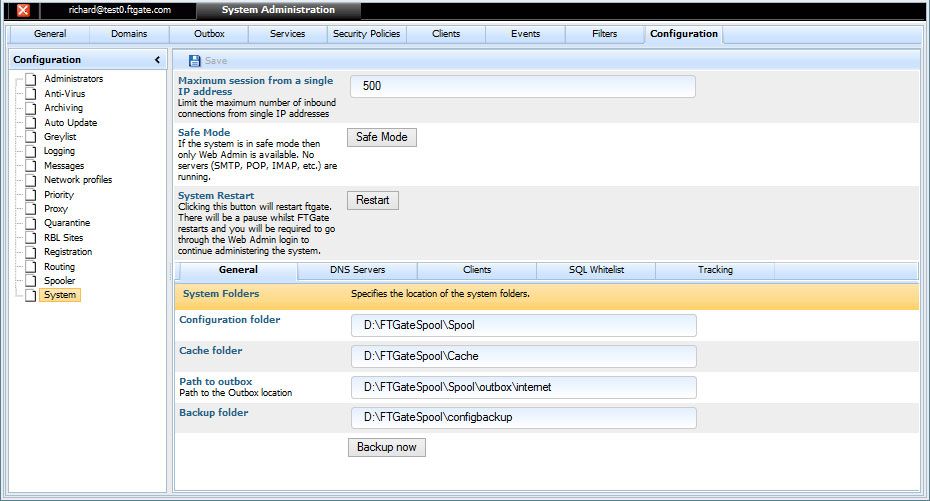Image resolution: width=930 pixels, height=501 pixels.
Task: Click the Cache folder path field
Action: coord(524,356)
